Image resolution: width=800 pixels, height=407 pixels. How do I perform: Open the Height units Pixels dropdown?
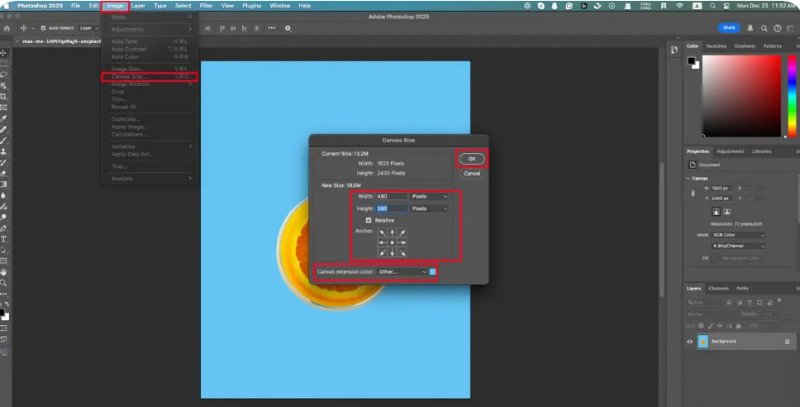coord(429,209)
